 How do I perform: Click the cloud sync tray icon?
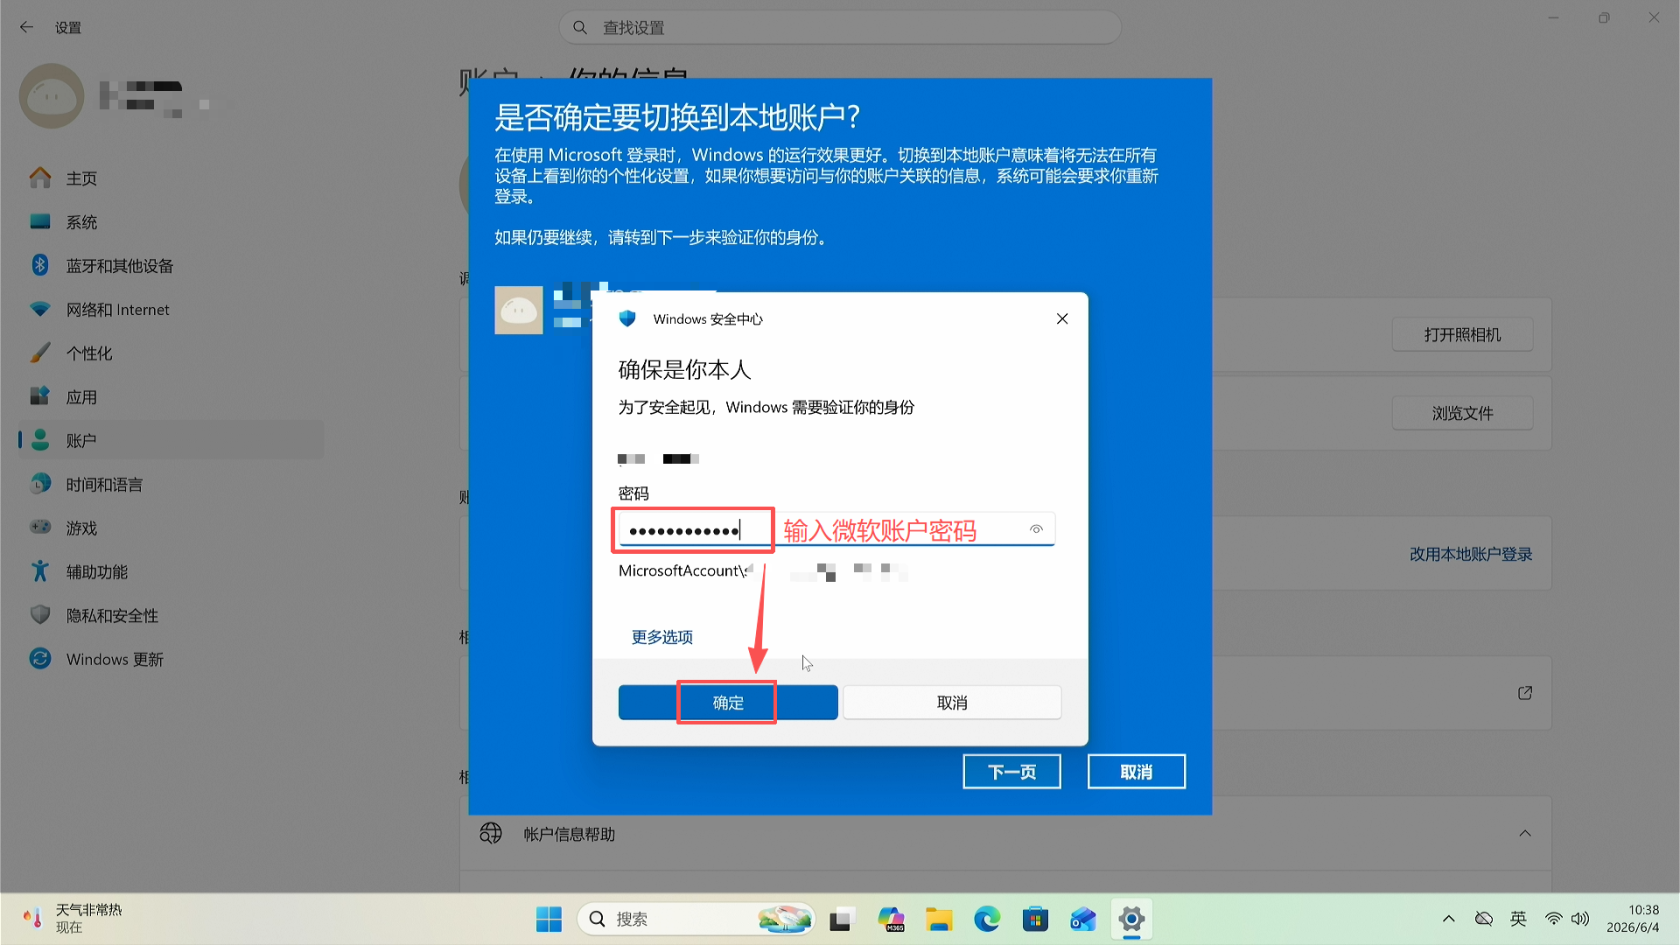tap(1484, 919)
